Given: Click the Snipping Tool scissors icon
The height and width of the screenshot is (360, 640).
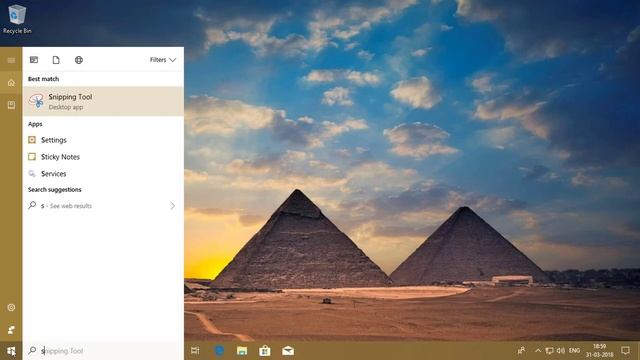Looking at the screenshot, I should coord(36,101).
